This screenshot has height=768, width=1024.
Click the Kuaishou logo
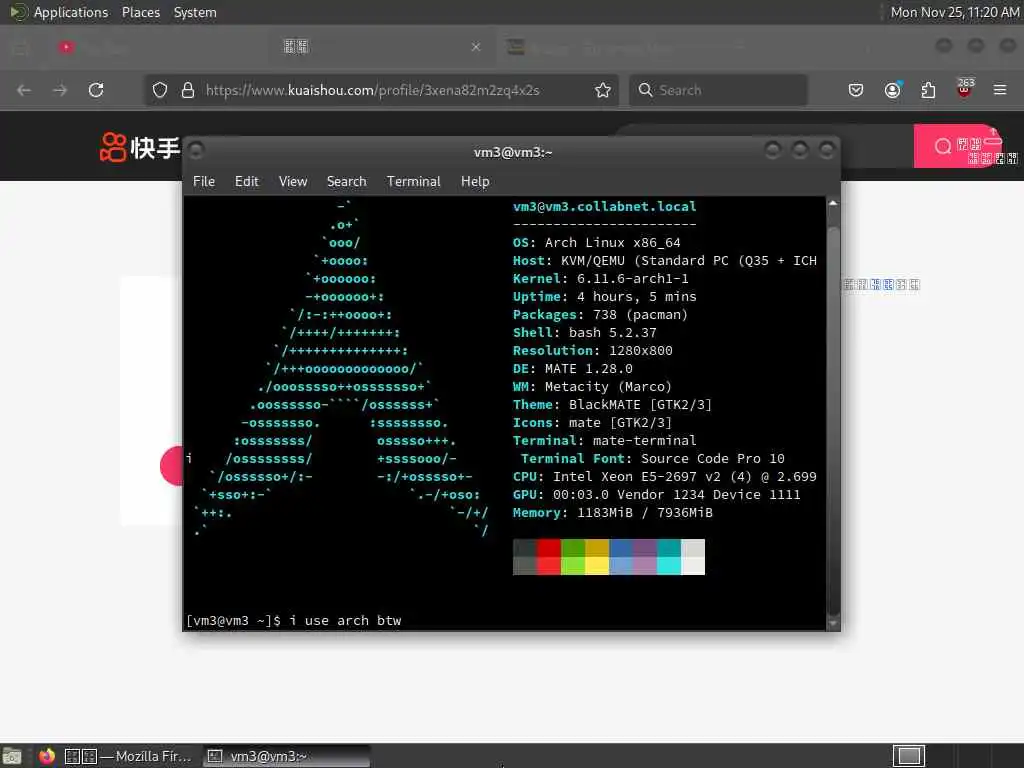pyautogui.click(x=139, y=147)
